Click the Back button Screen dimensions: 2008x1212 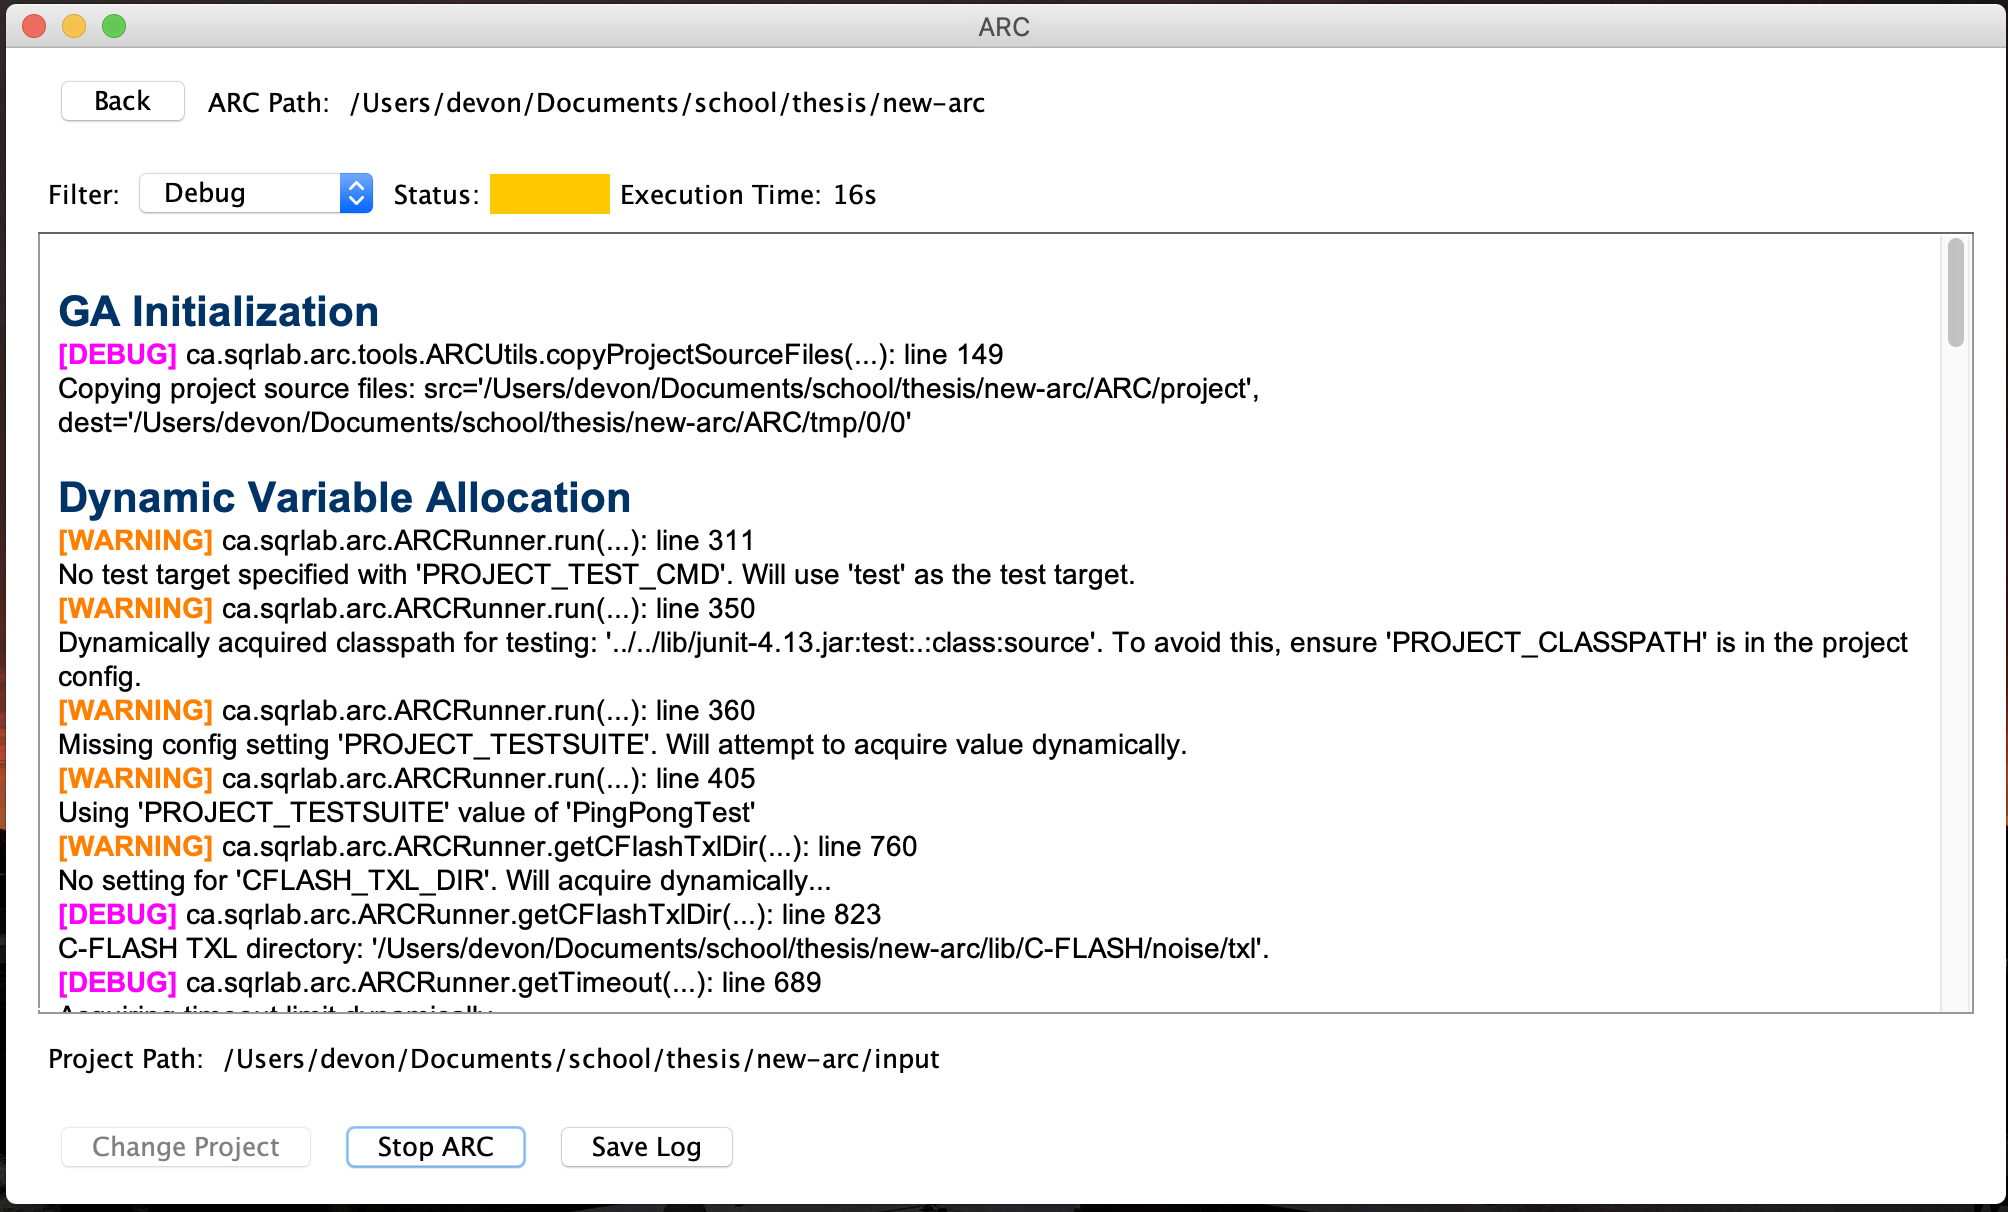(x=122, y=101)
